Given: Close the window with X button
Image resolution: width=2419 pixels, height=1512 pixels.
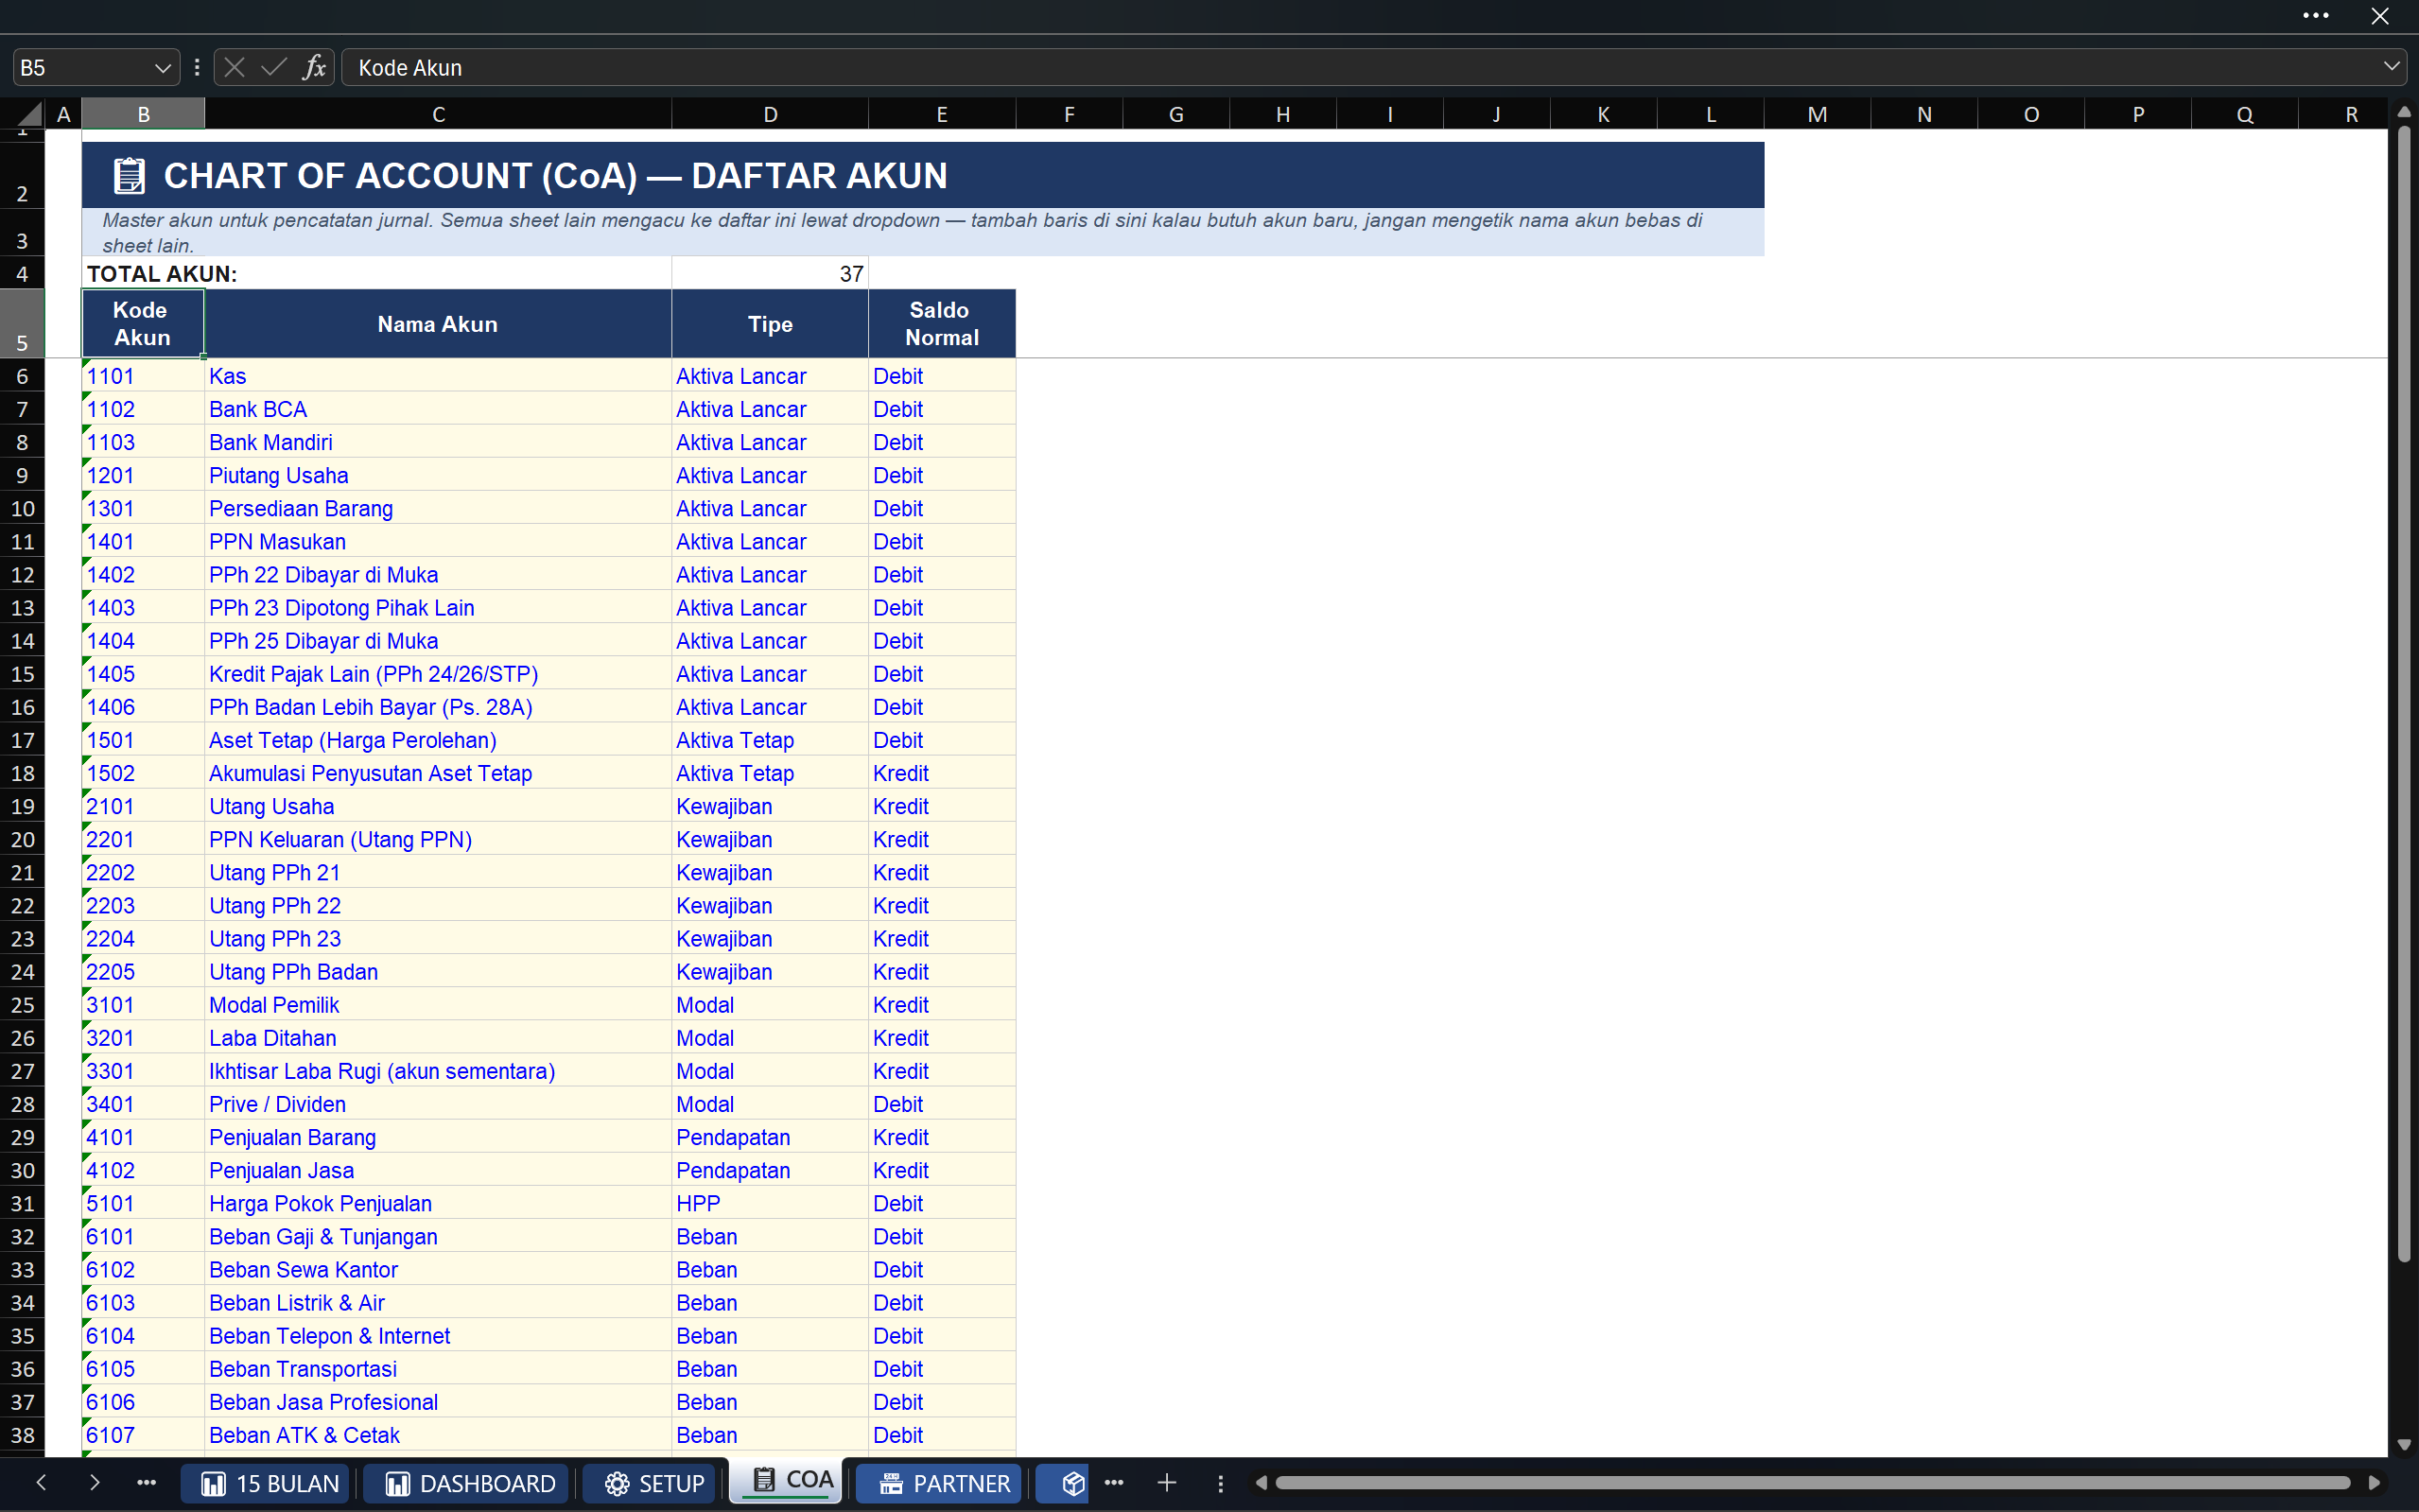Looking at the screenshot, I should [x=2380, y=15].
